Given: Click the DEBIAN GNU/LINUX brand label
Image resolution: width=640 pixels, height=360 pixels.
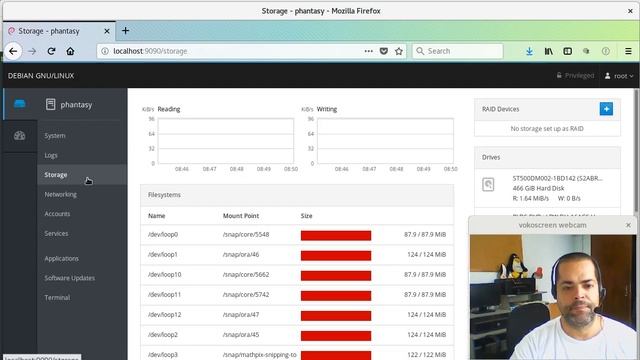Looking at the screenshot, I should (x=41, y=76).
